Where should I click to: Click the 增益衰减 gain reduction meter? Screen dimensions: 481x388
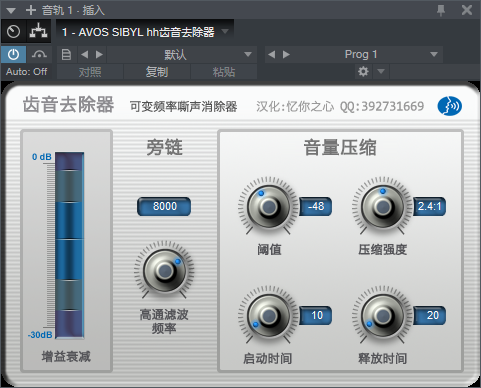tap(69, 245)
